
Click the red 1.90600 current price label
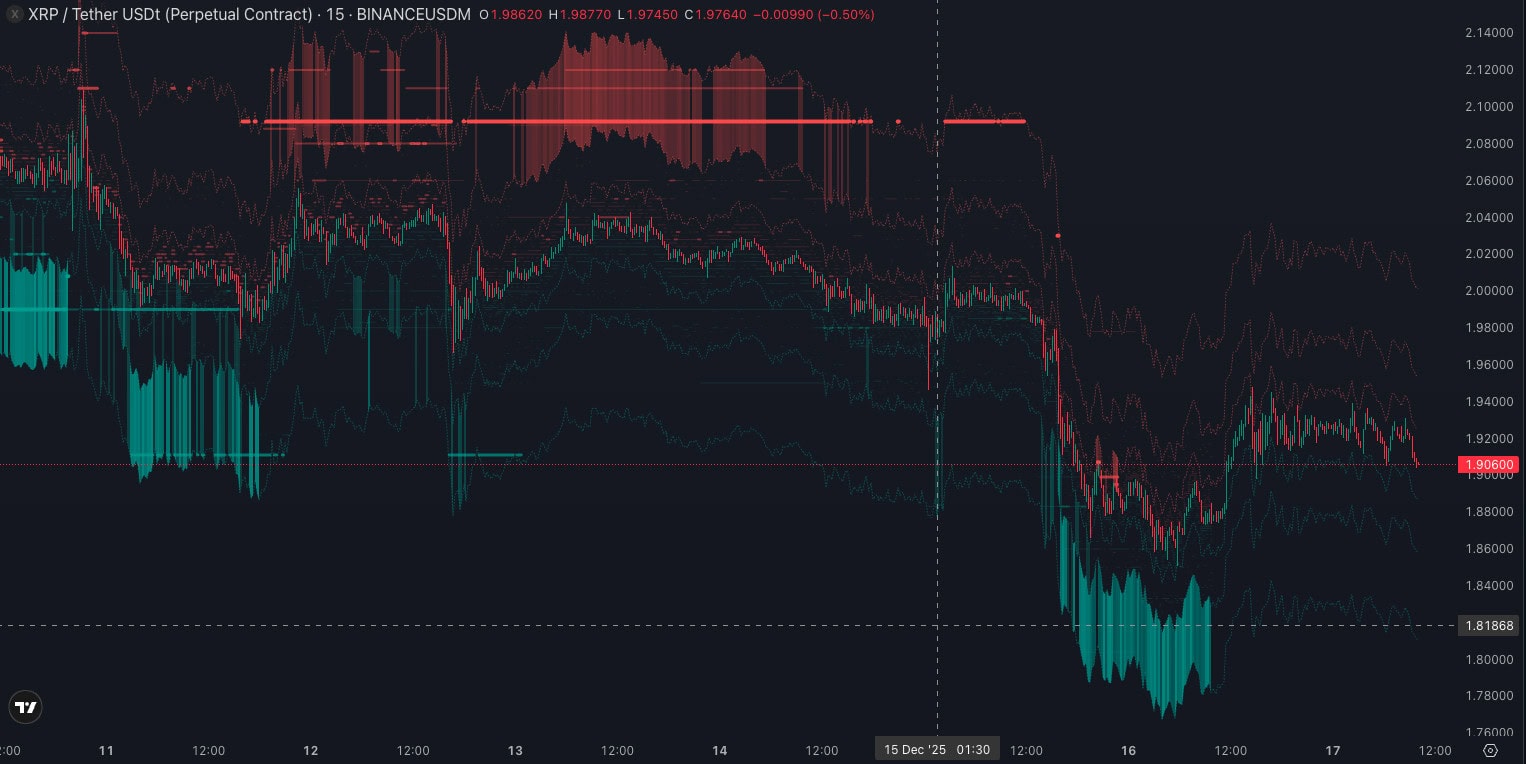point(1488,465)
